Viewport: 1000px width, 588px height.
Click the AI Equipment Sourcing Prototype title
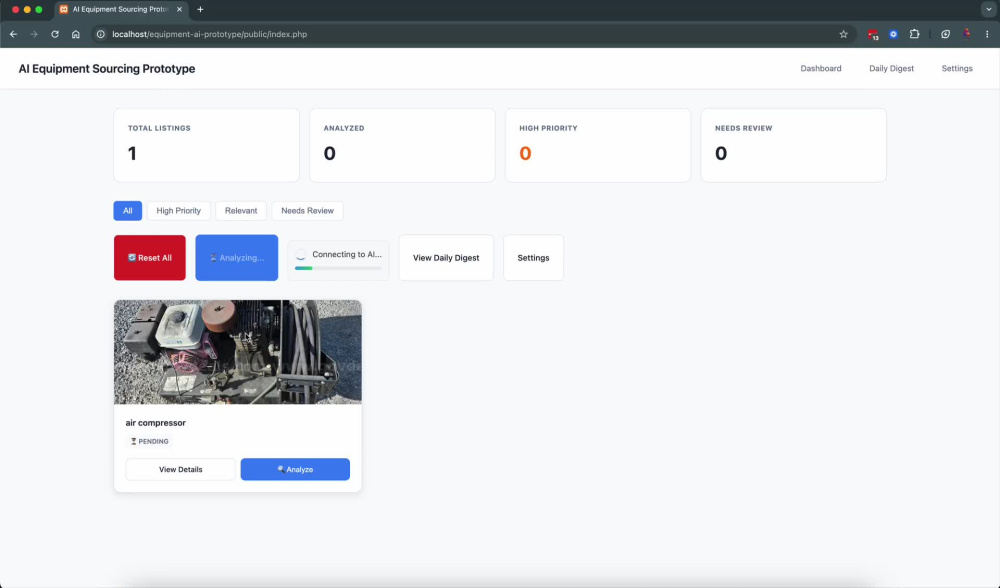point(107,69)
